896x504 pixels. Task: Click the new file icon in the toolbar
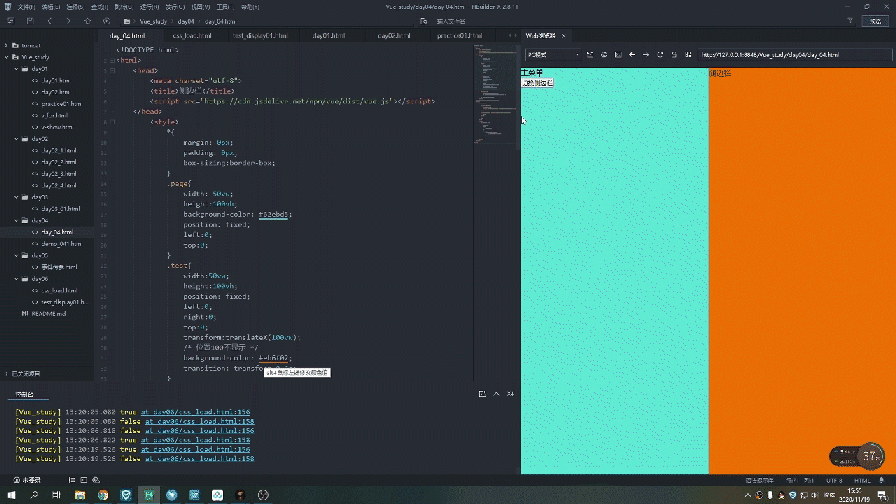pos(10,21)
